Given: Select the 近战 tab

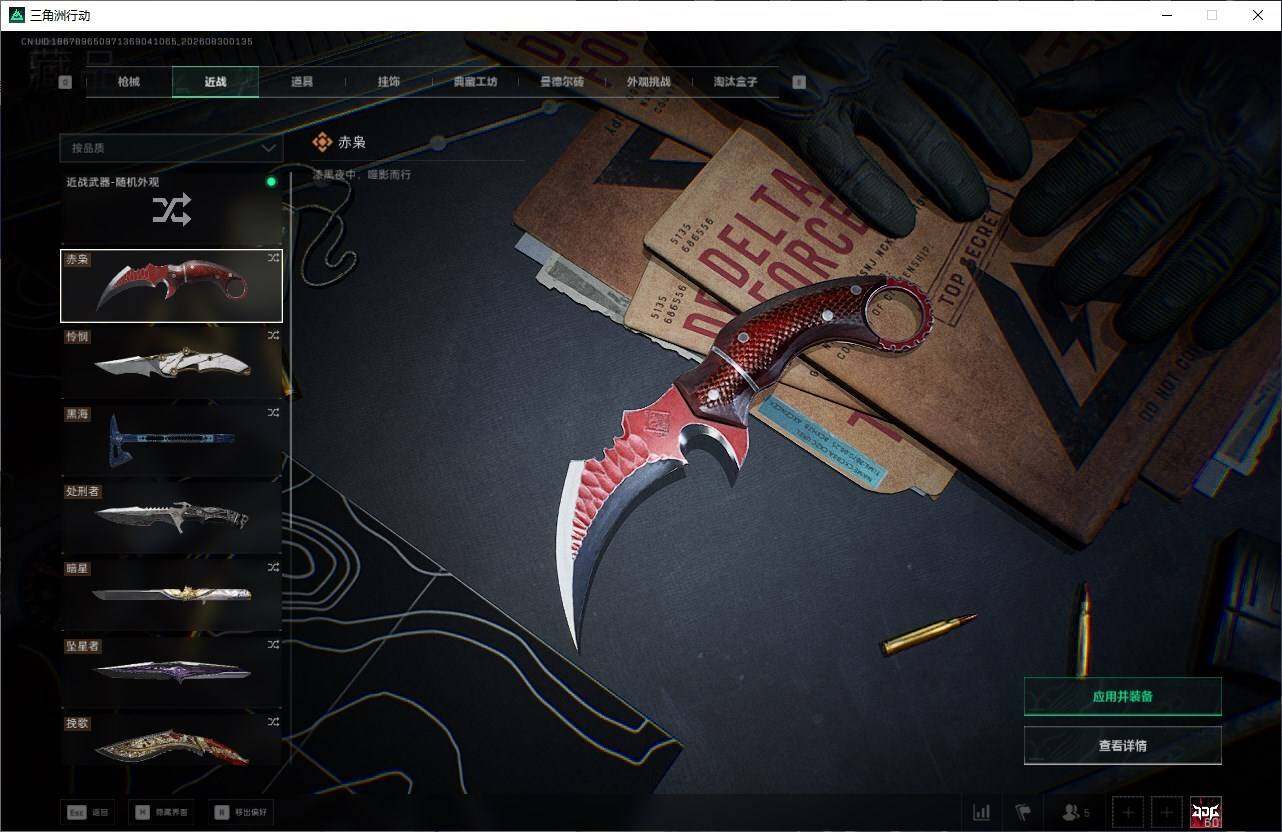Looking at the screenshot, I should pyautogui.click(x=215, y=82).
